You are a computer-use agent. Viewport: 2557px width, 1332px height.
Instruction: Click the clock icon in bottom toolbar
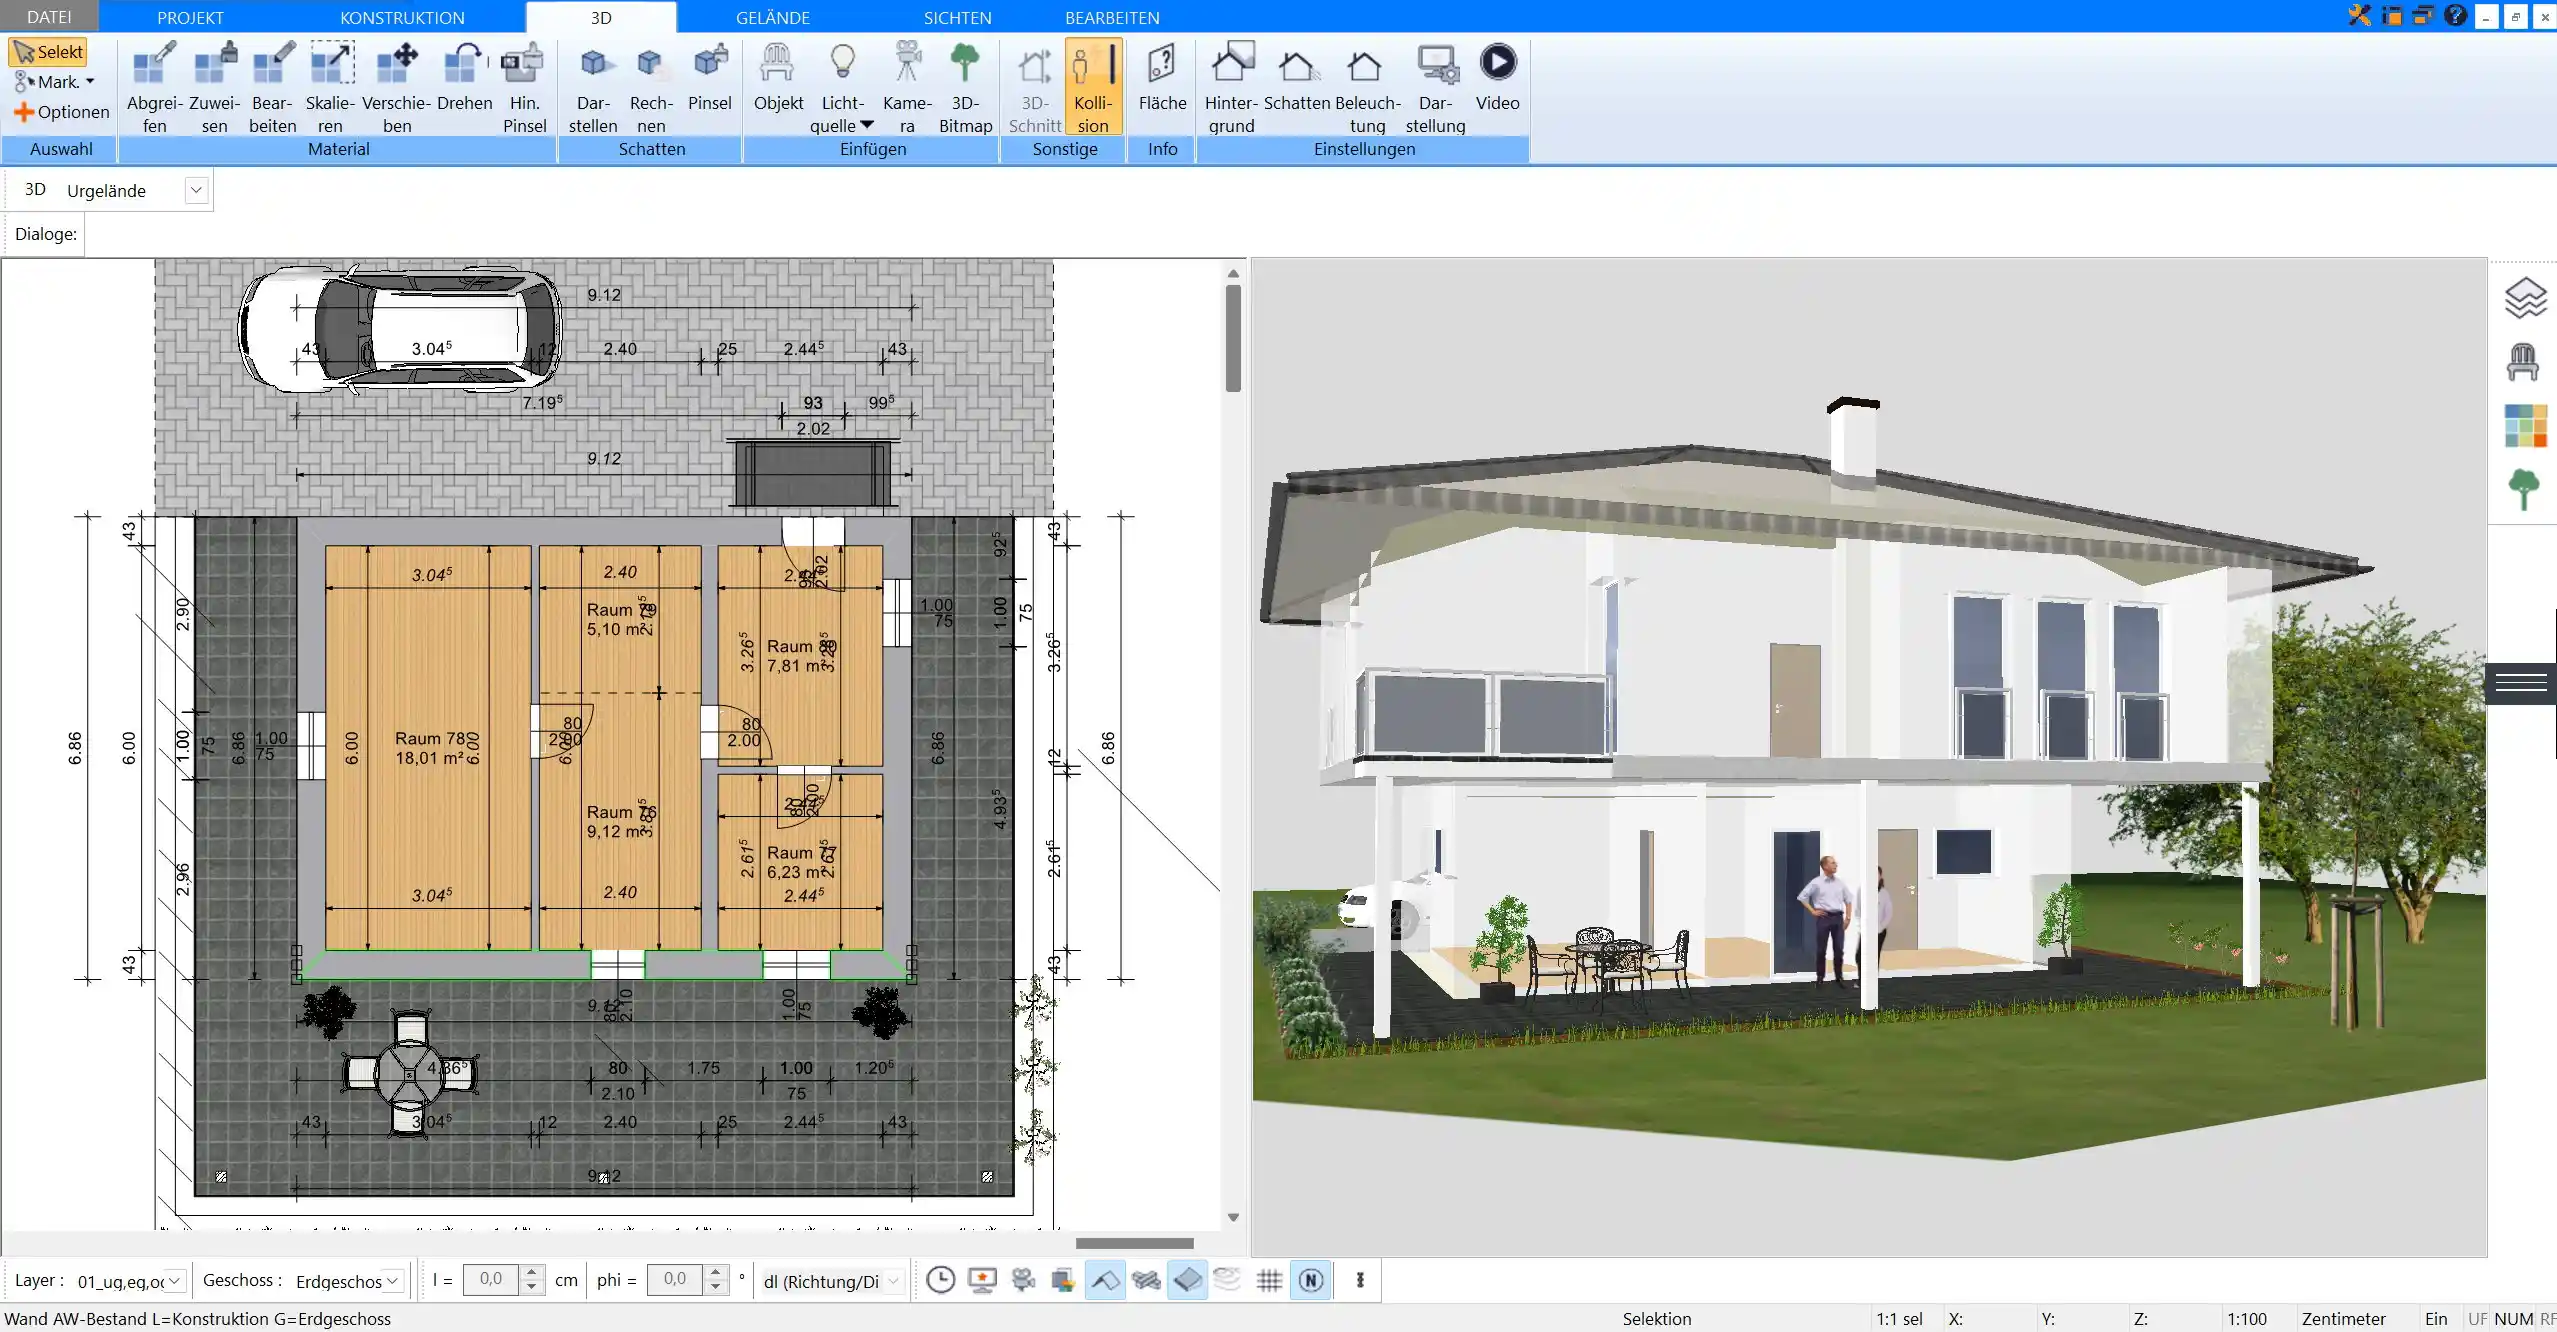(x=940, y=1280)
